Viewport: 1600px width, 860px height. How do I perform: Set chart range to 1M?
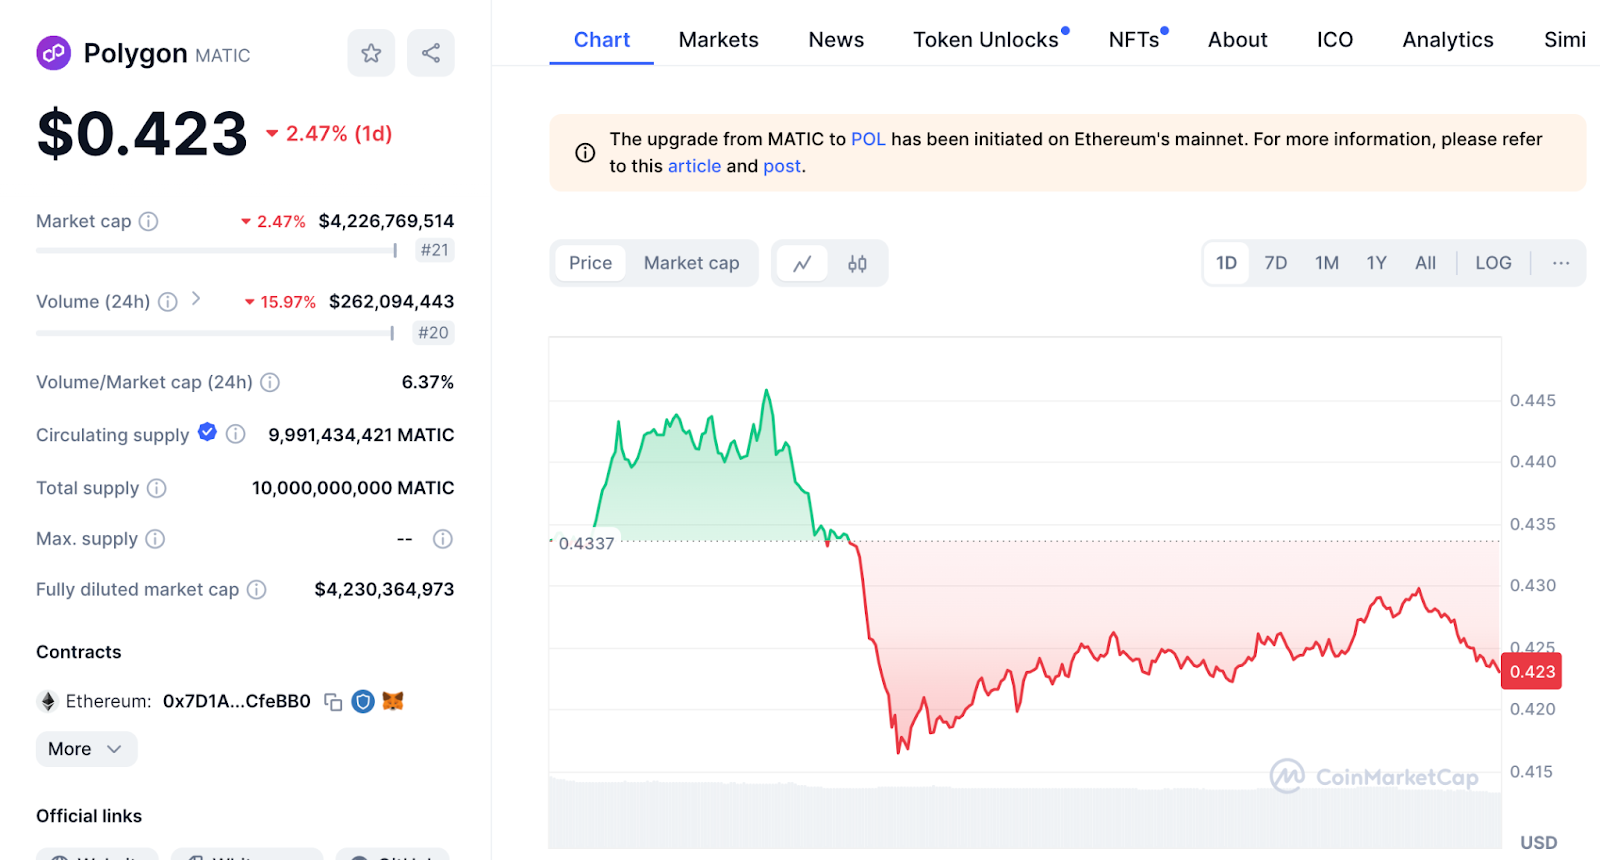(x=1327, y=263)
